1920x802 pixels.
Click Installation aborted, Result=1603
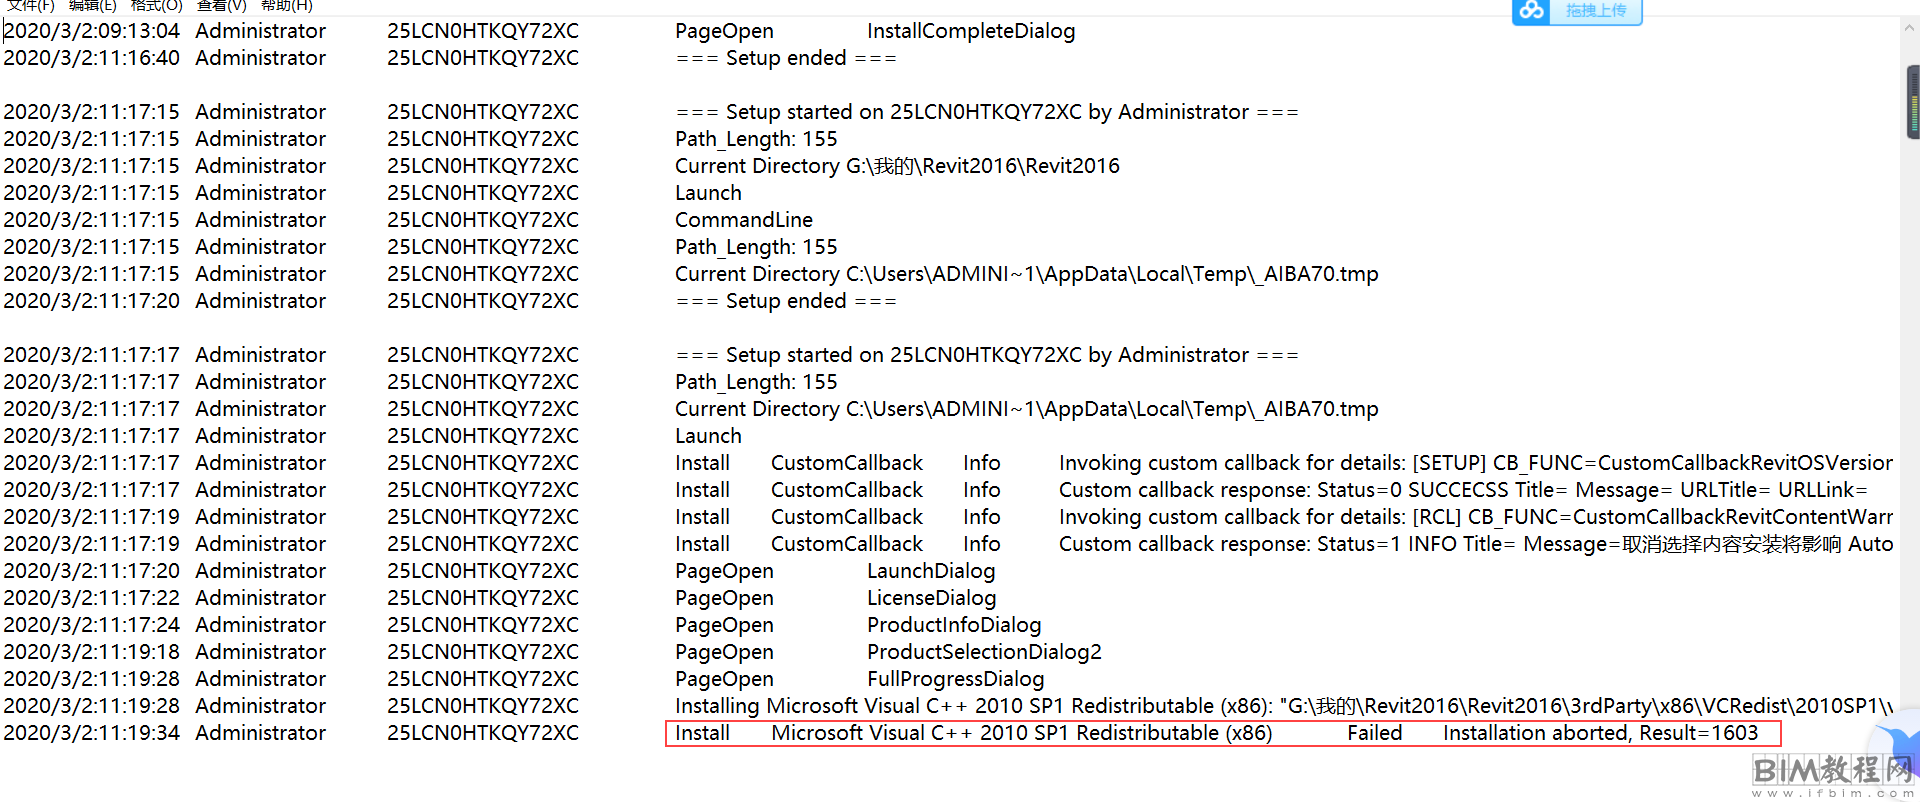click(1600, 733)
